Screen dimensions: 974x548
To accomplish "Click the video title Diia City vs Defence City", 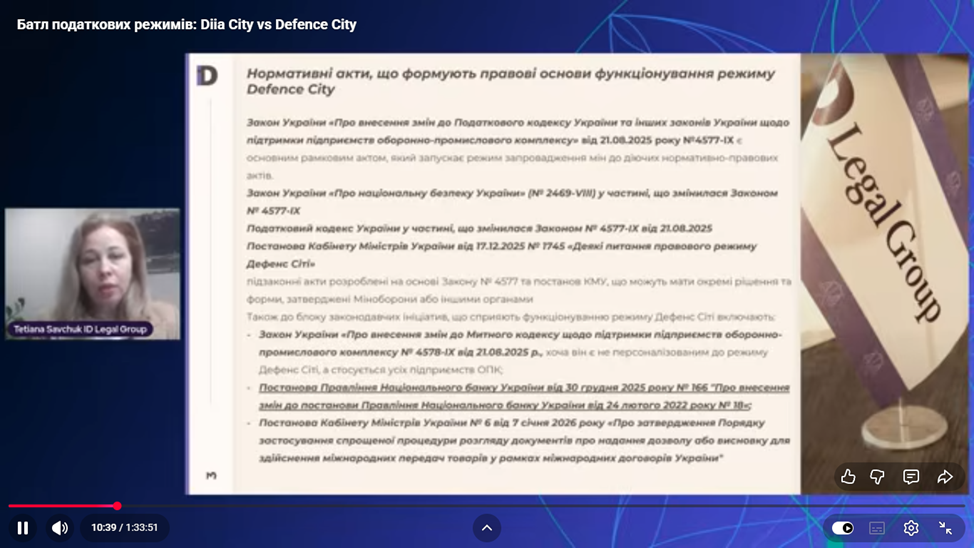I will coord(187,24).
